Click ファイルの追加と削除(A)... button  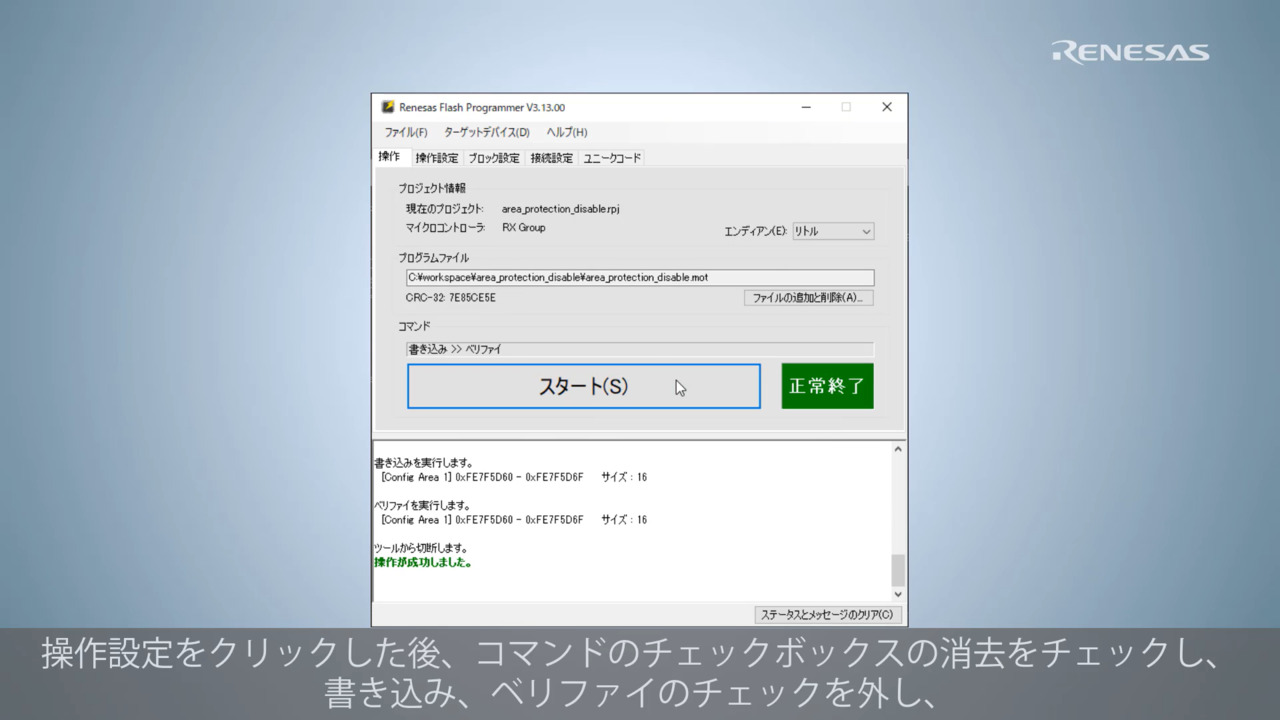point(809,298)
